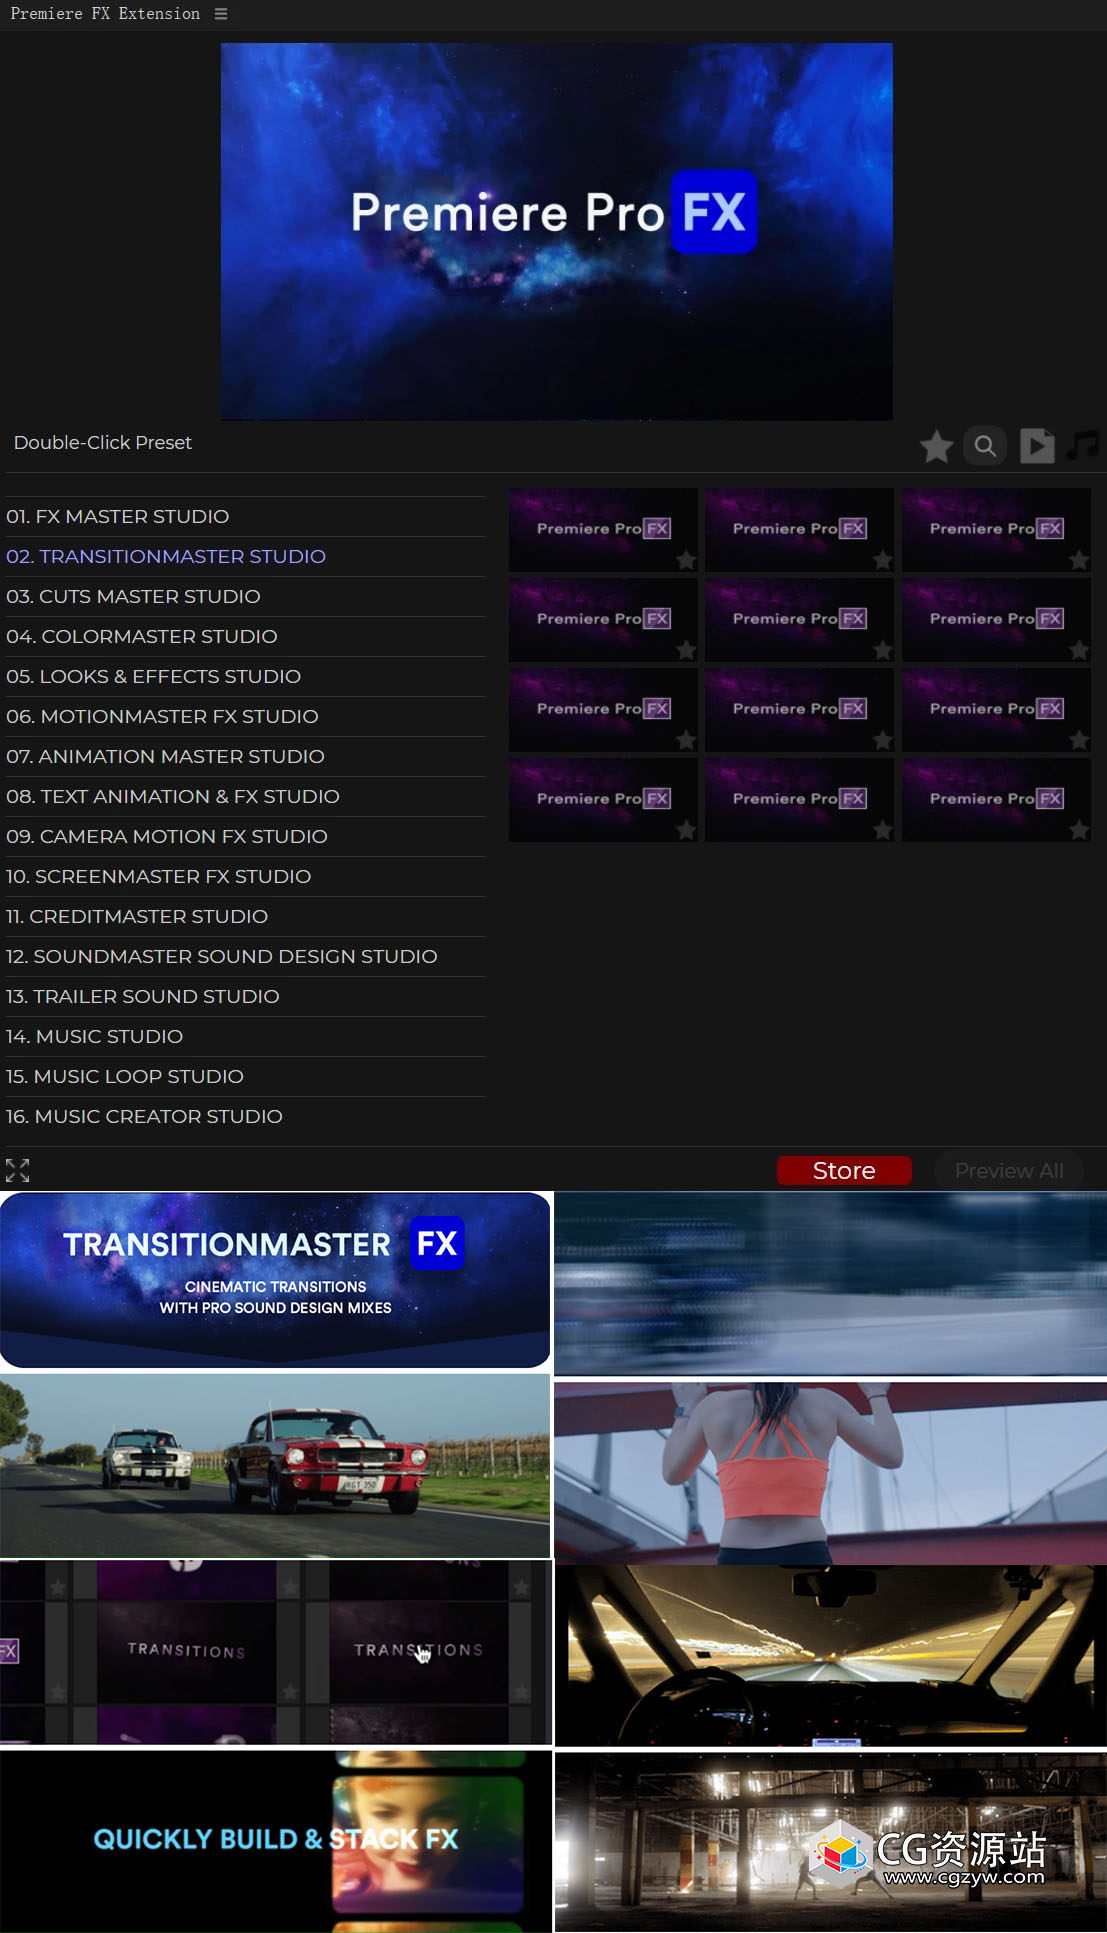Favorite the last preset in the bottom row

tap(1079, 830)
